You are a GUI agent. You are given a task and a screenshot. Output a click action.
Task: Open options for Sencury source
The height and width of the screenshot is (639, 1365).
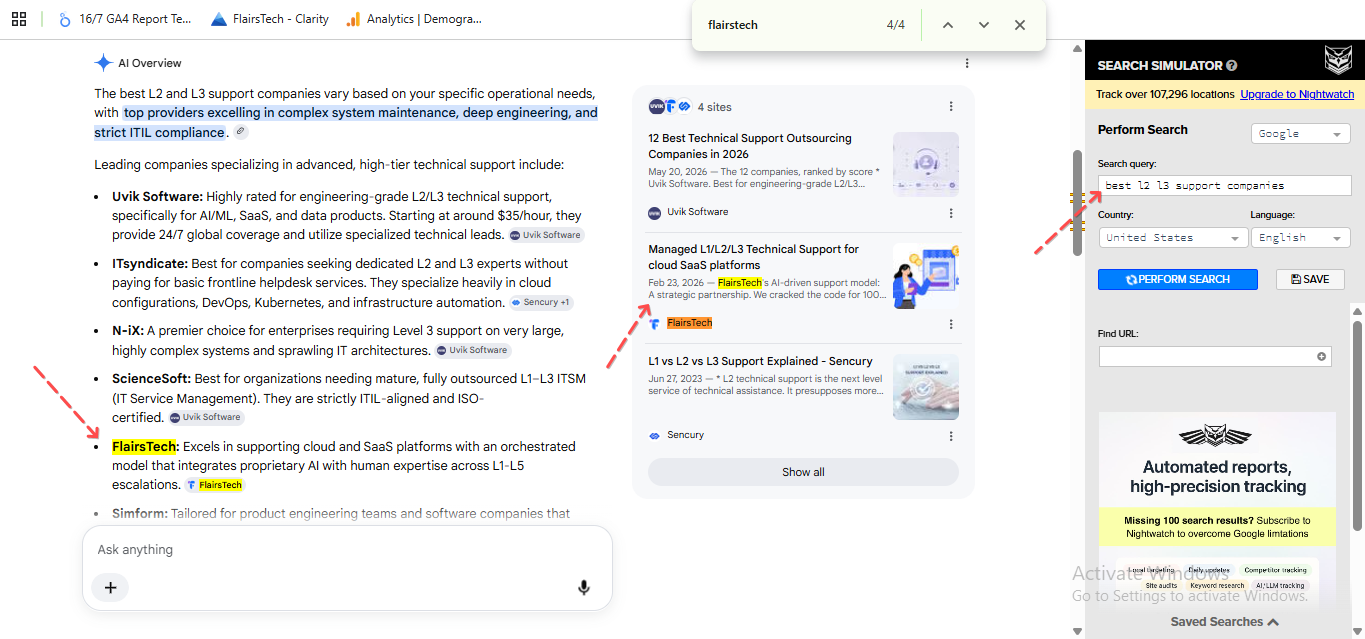pos(951,436)
